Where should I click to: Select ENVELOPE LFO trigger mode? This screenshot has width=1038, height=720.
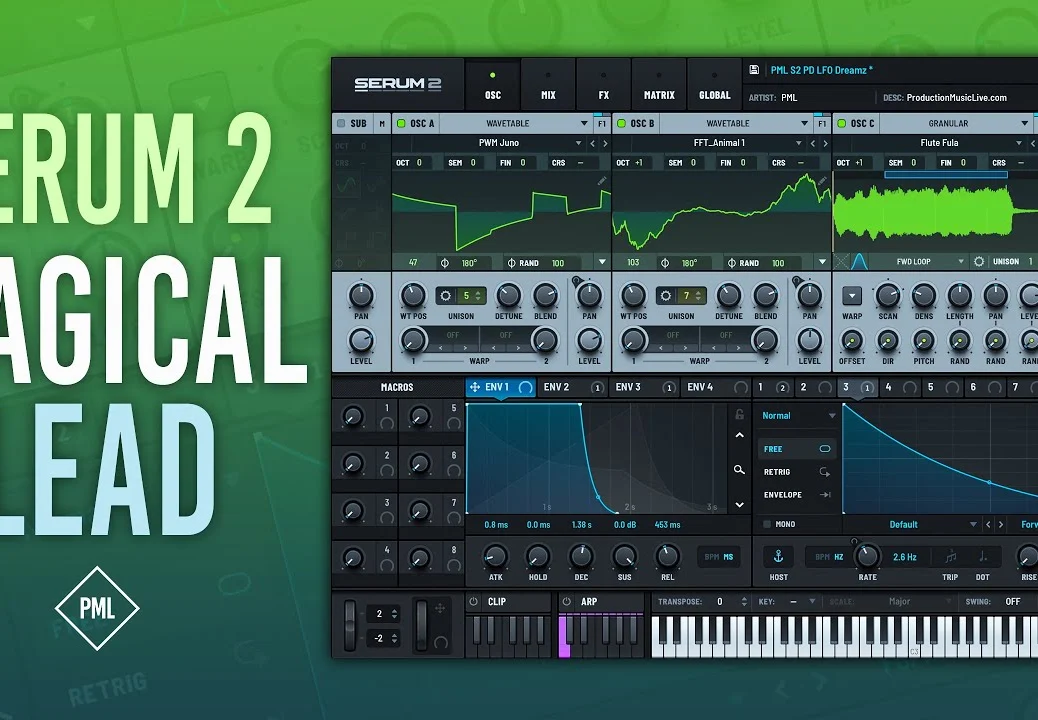pyautogui.click(x=797, y=494)
